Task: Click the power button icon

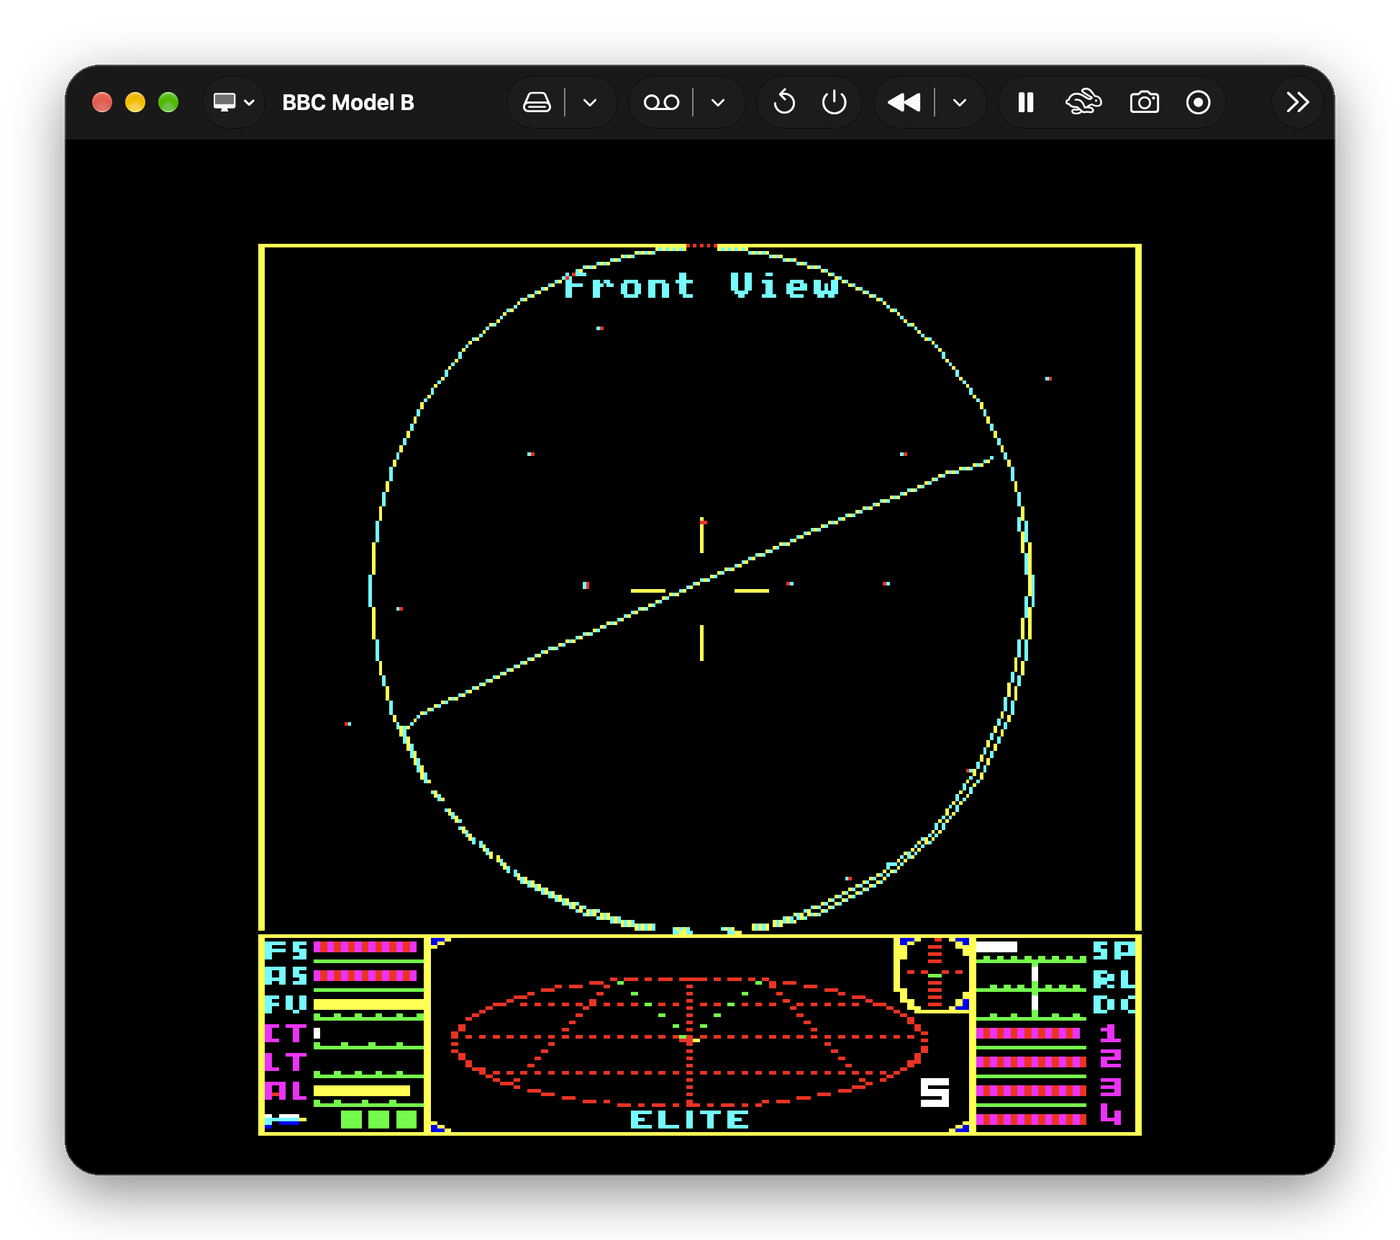Action: 834,102
